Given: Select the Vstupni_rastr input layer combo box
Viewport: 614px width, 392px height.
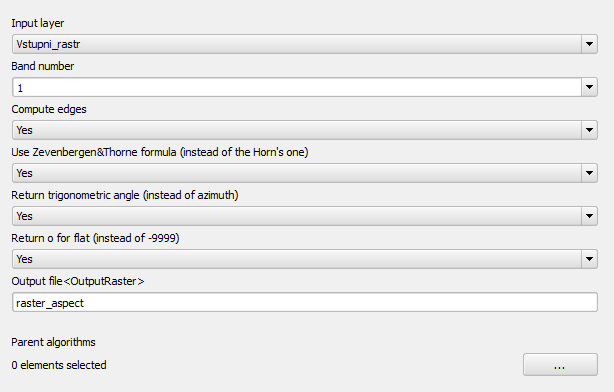Looking at the screenshot, I should [x=305, y=44].
